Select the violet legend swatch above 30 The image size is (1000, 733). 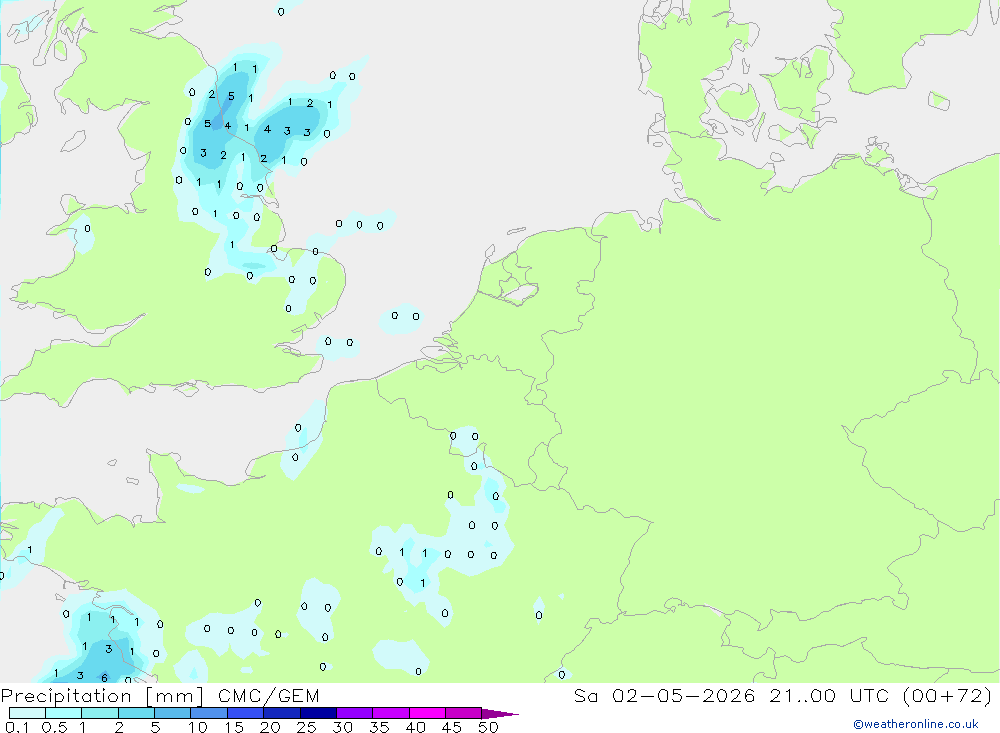coord(355,713)
